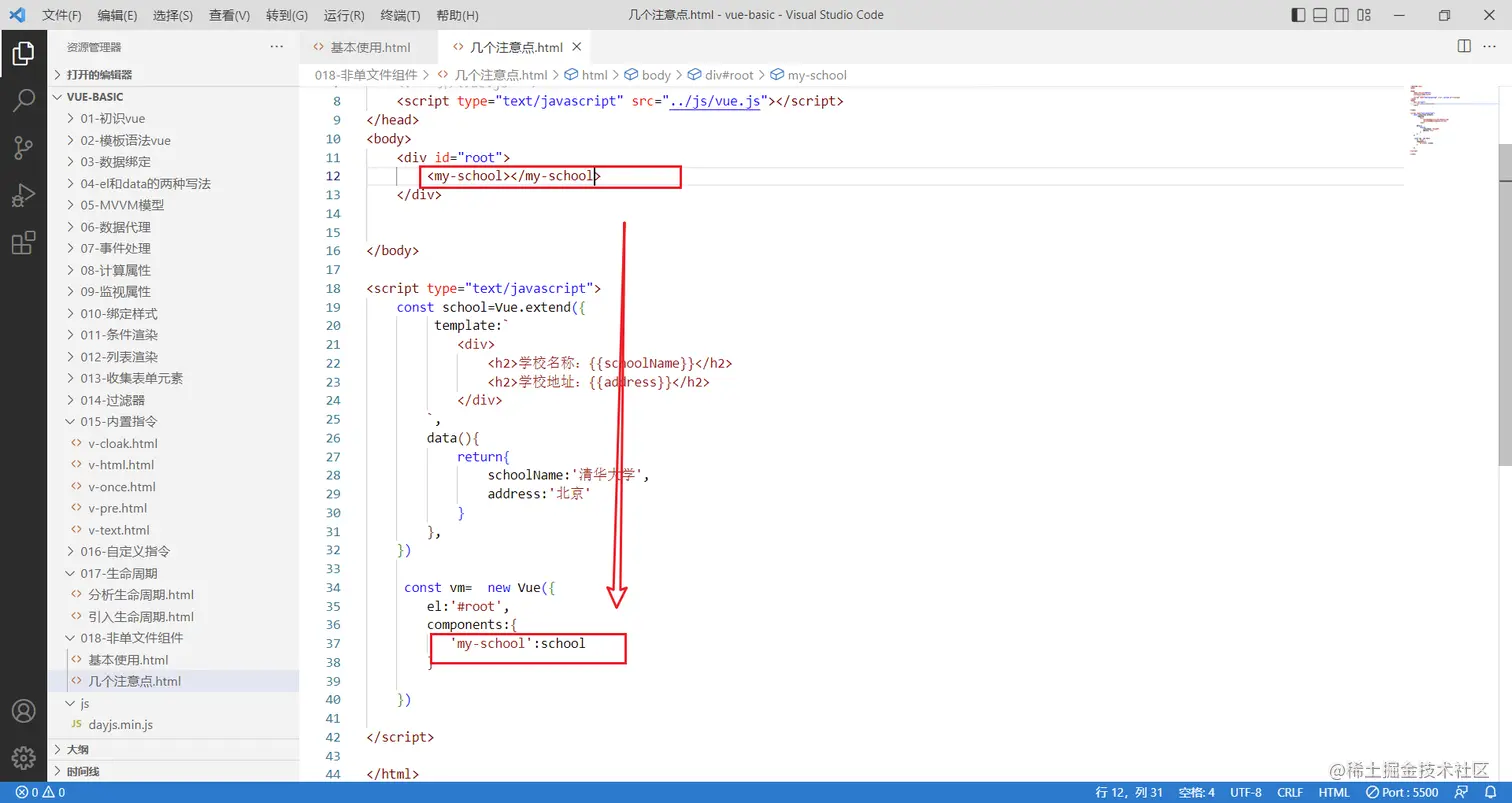Open the Source Control view icon

click(23, 148)
